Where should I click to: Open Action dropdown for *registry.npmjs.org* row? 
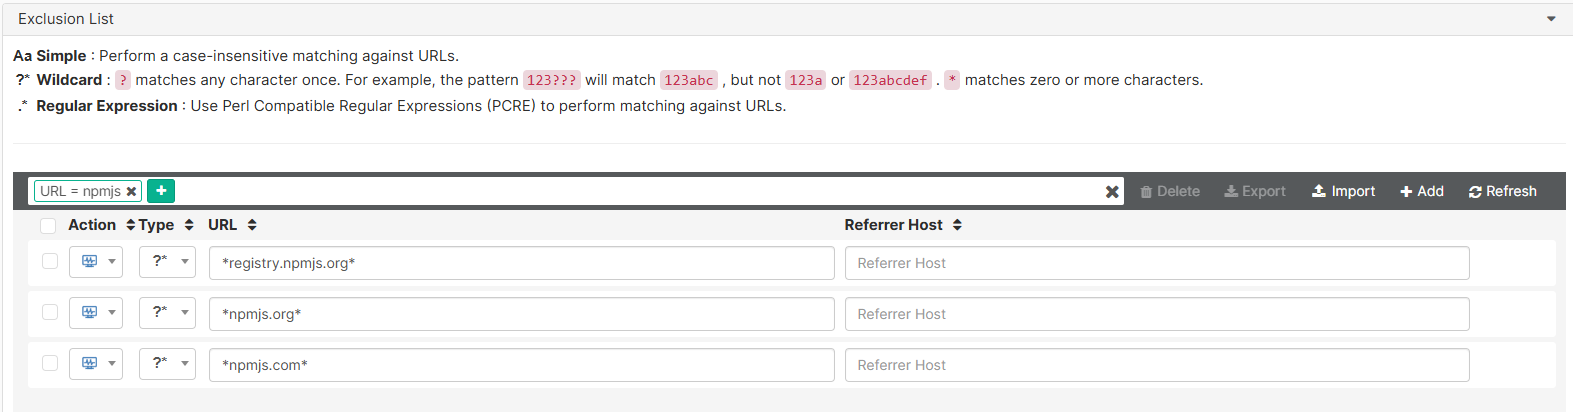96,262
